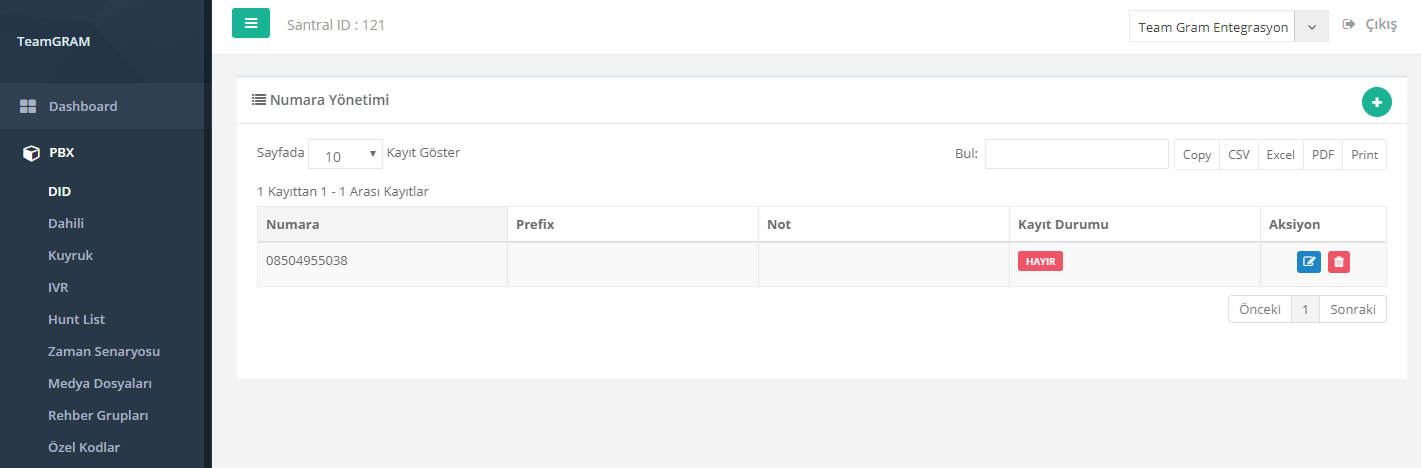This screenshot has width=1421, height=468.
Task: Open the DID menu item
Action: pyautogui.click(x=59, y=191)
